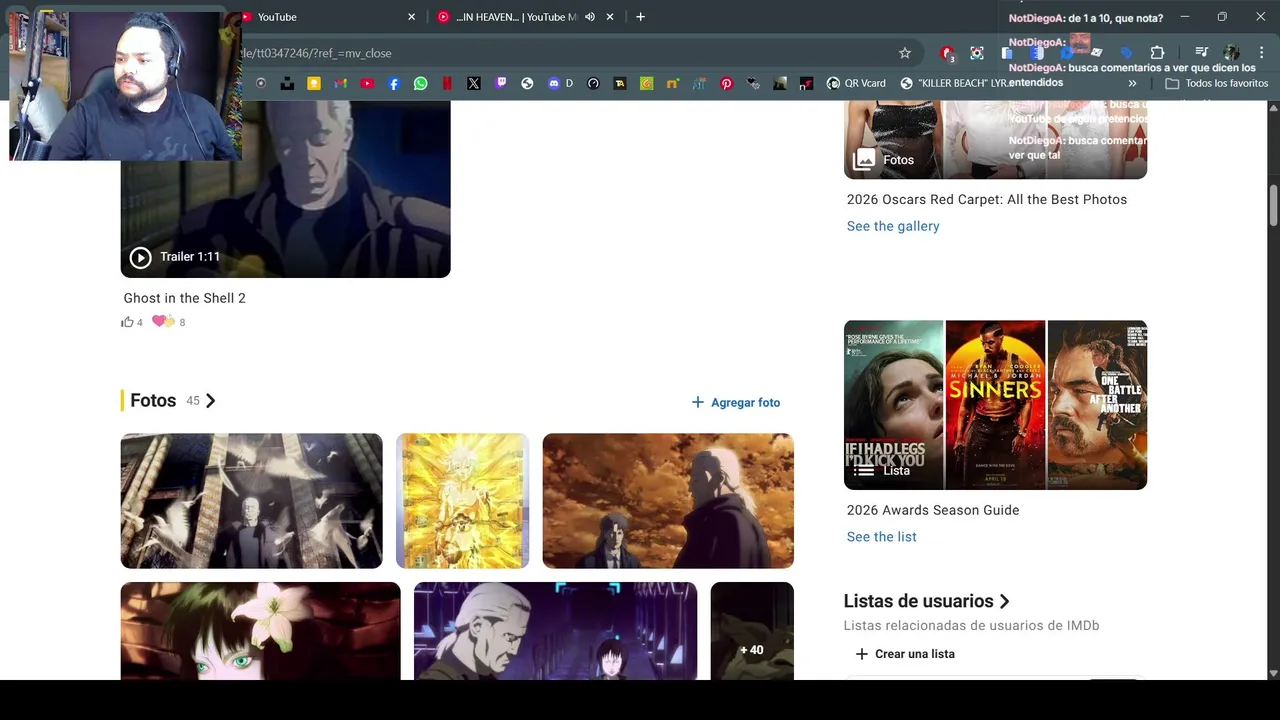
Task: Open the YouTube bookmark icon in bookmarks bar
Action: 367,84
